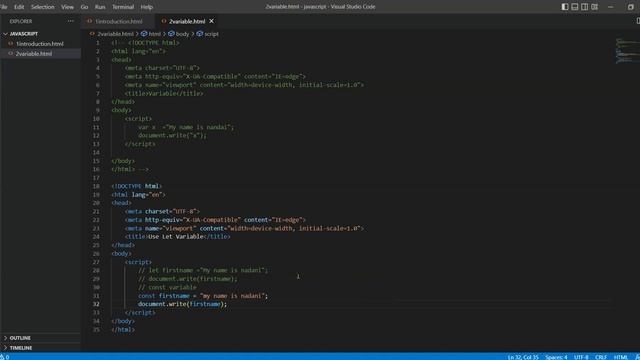Toggle the secondary side bar layout icon
This screenshot has height=360, width=640.
584,7
